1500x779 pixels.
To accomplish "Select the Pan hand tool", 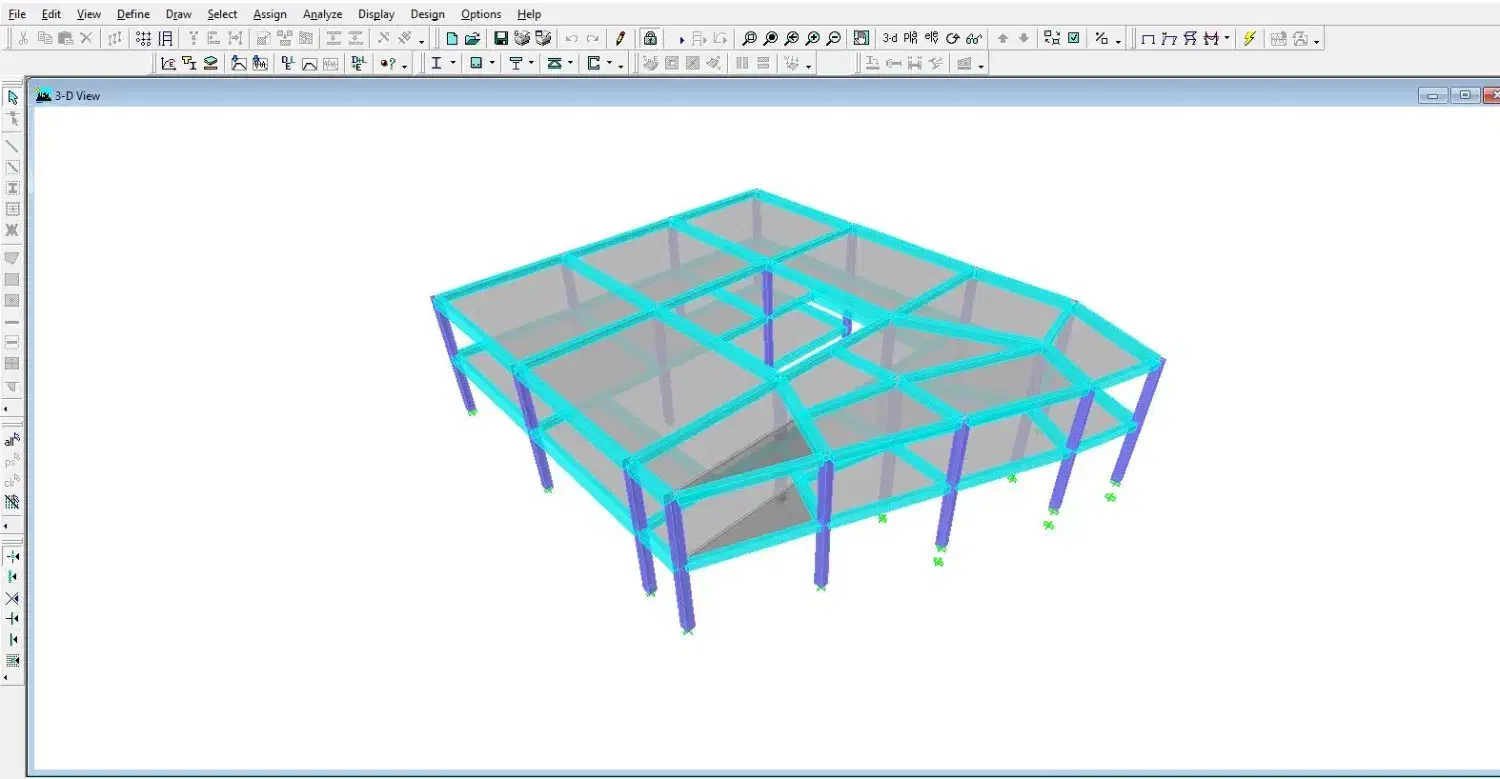I will coord(861,39).
